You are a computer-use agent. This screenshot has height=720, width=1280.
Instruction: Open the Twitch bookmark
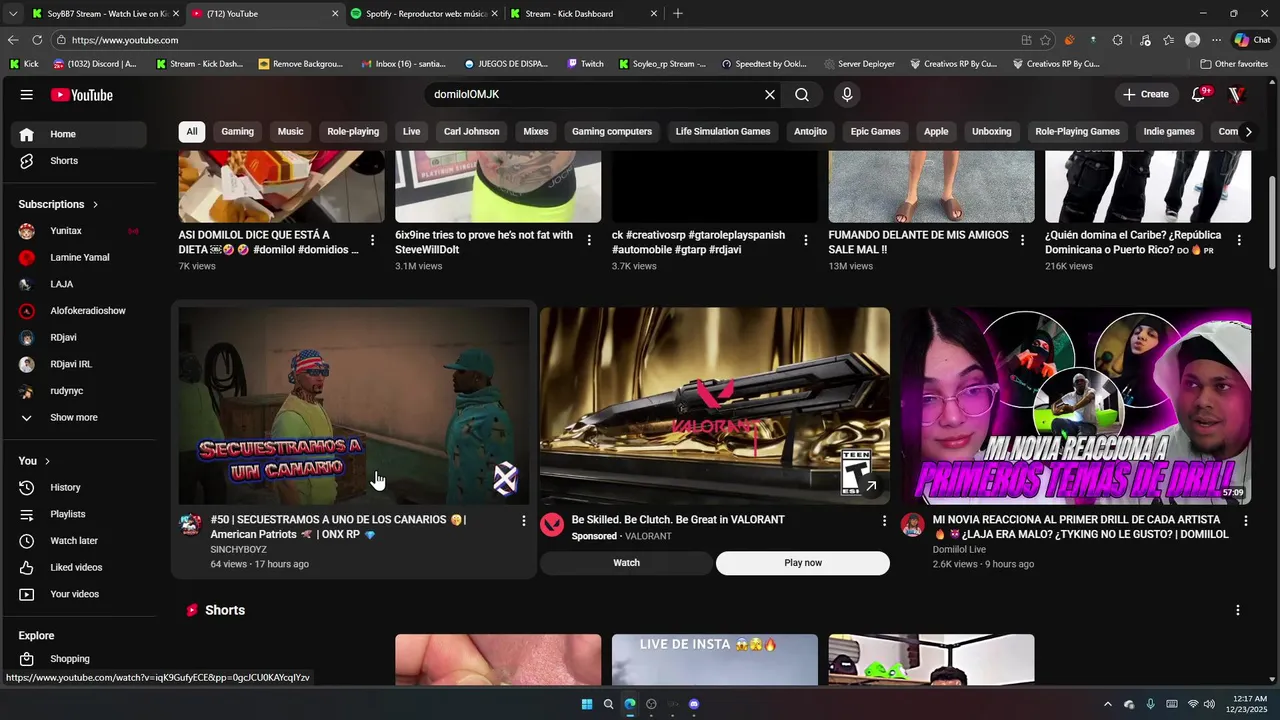[x=585, y=64]
